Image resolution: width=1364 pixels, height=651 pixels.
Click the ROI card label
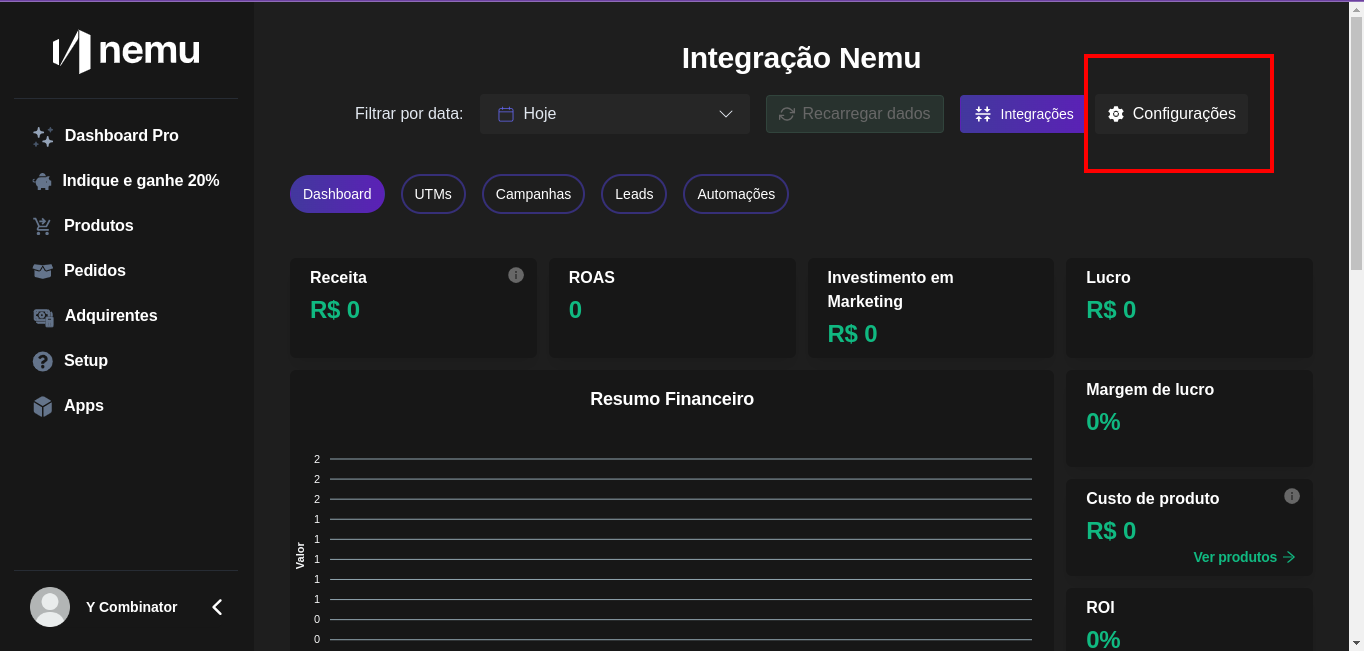pos(1100,607)
